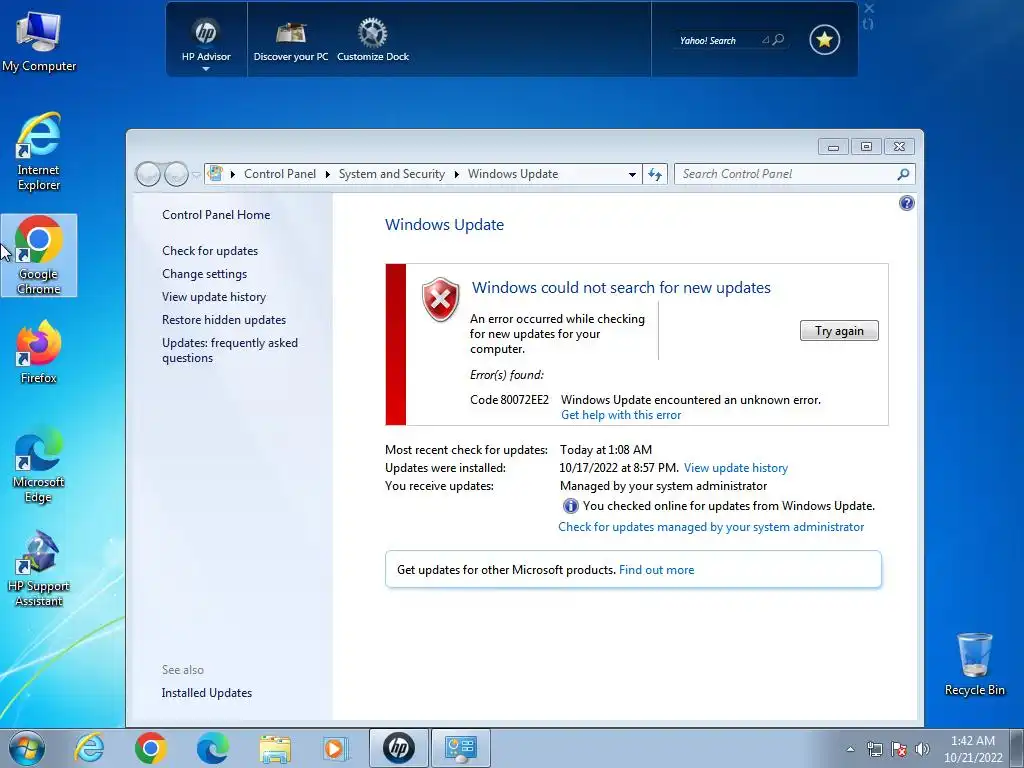Open HP Advisor in the dock

coord(206,40)
